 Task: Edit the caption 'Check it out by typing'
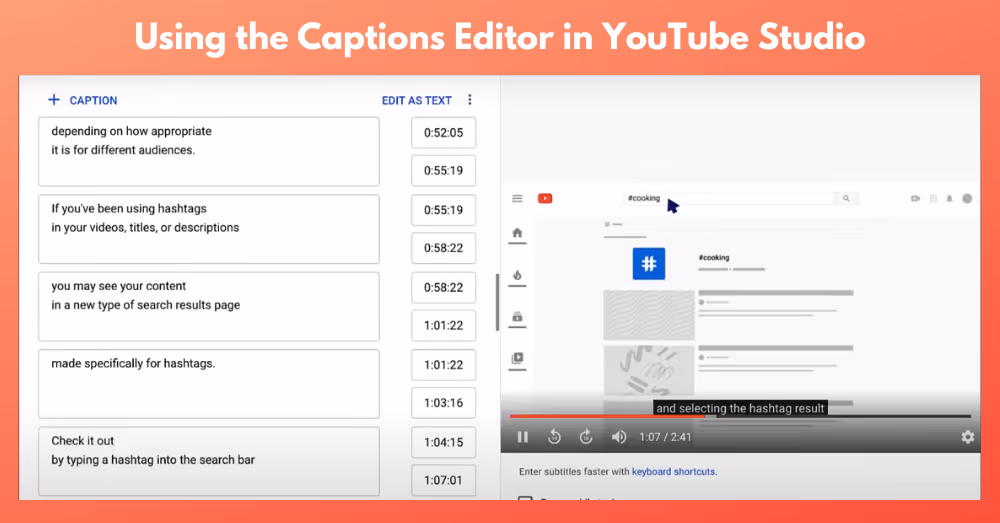209,461
